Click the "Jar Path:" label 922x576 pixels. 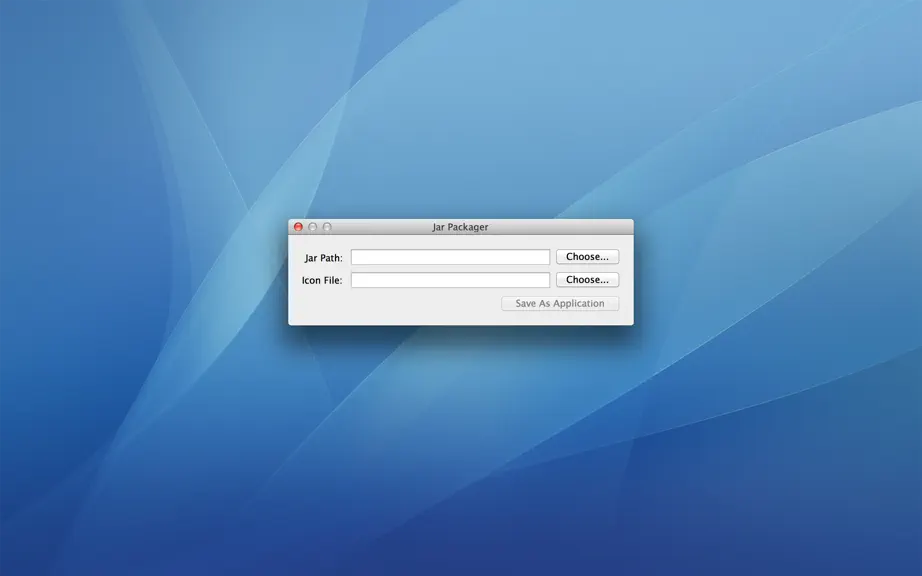tap(323, 257)
